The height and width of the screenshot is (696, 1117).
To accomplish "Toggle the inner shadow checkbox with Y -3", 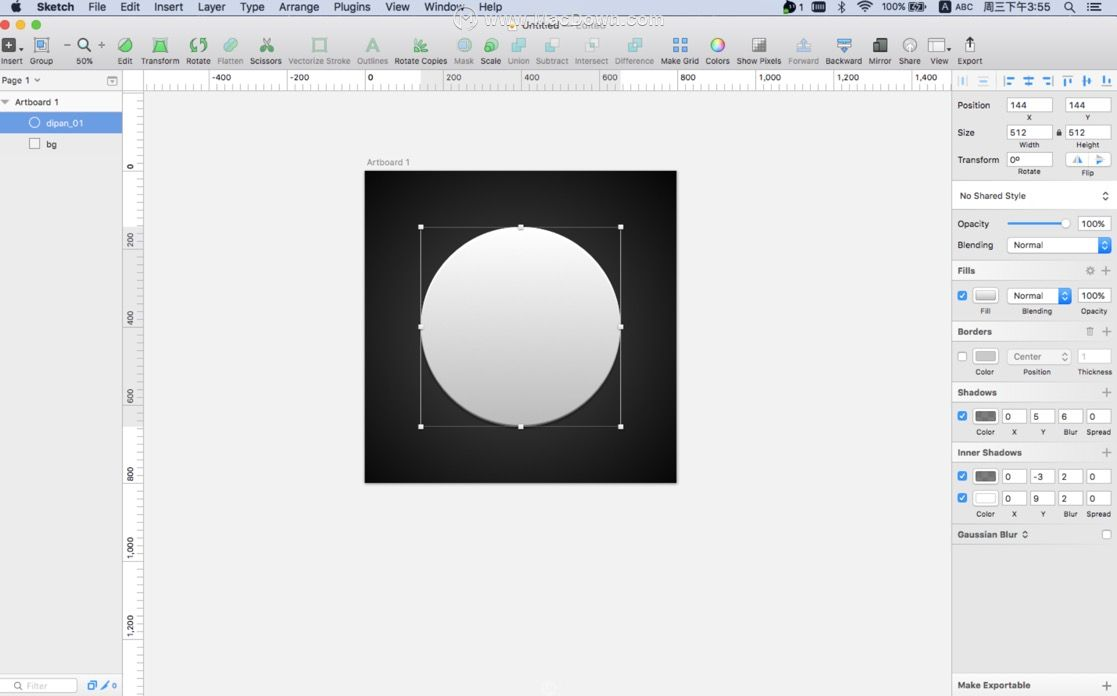I will [x=962, y=476].
